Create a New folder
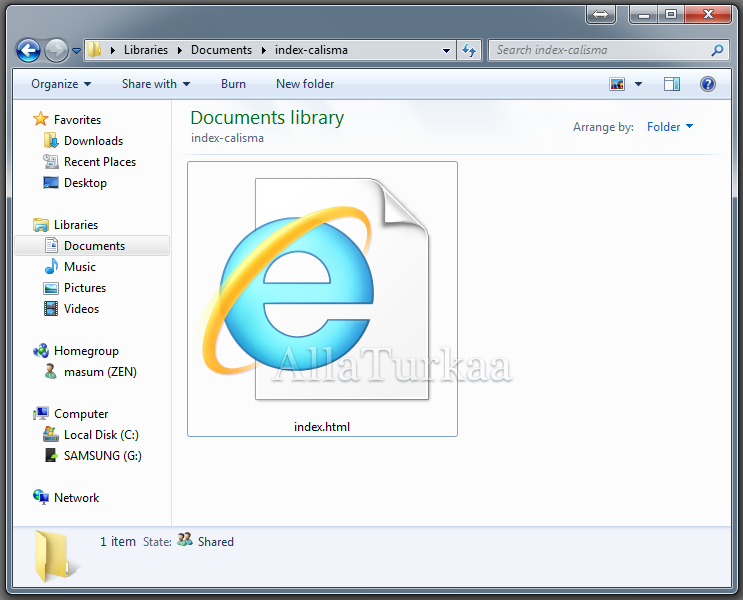This screenshot has width=743, height=600. 305,84
